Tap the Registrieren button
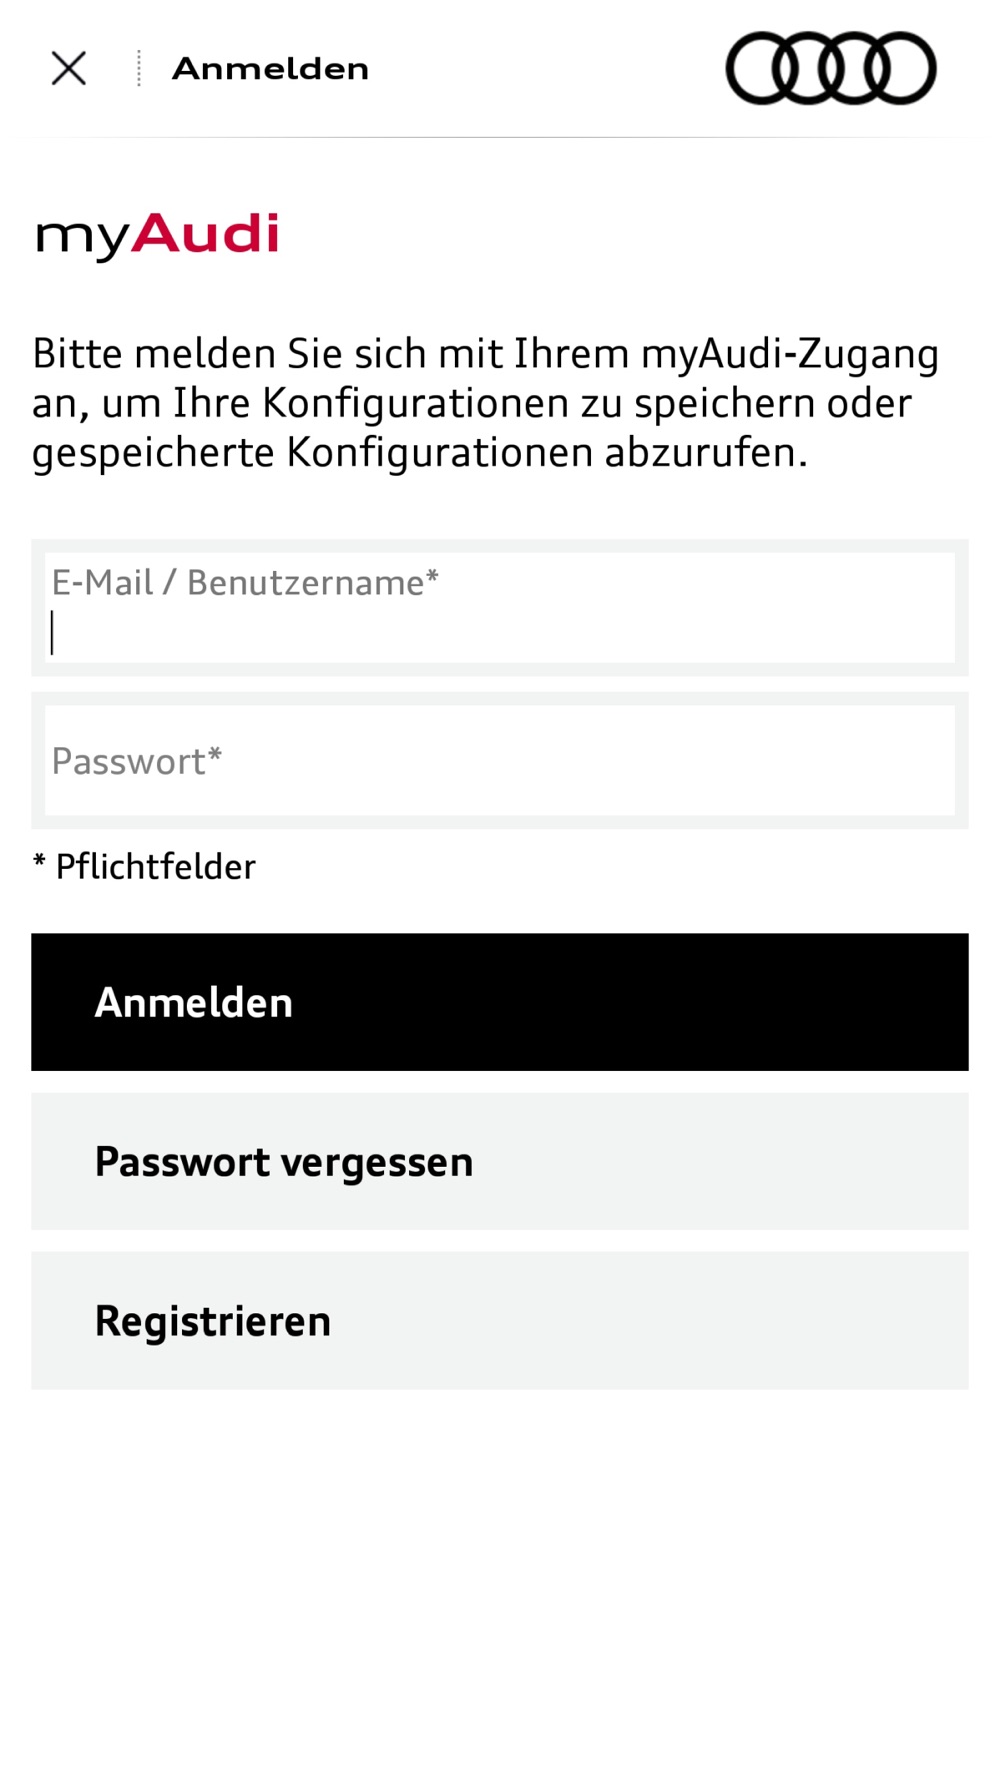The width and height of the screenshot is (1000, 1778). point(500,1320)
